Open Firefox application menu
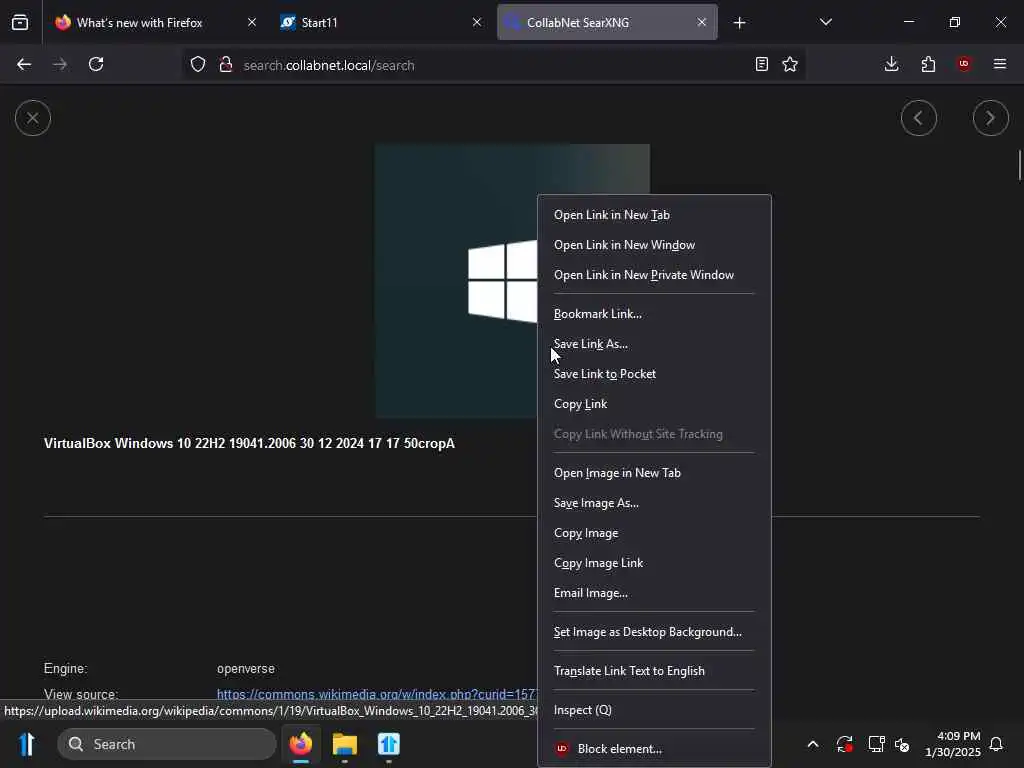The width and height of the screenshot is (1024, 768). (1000, 64)
